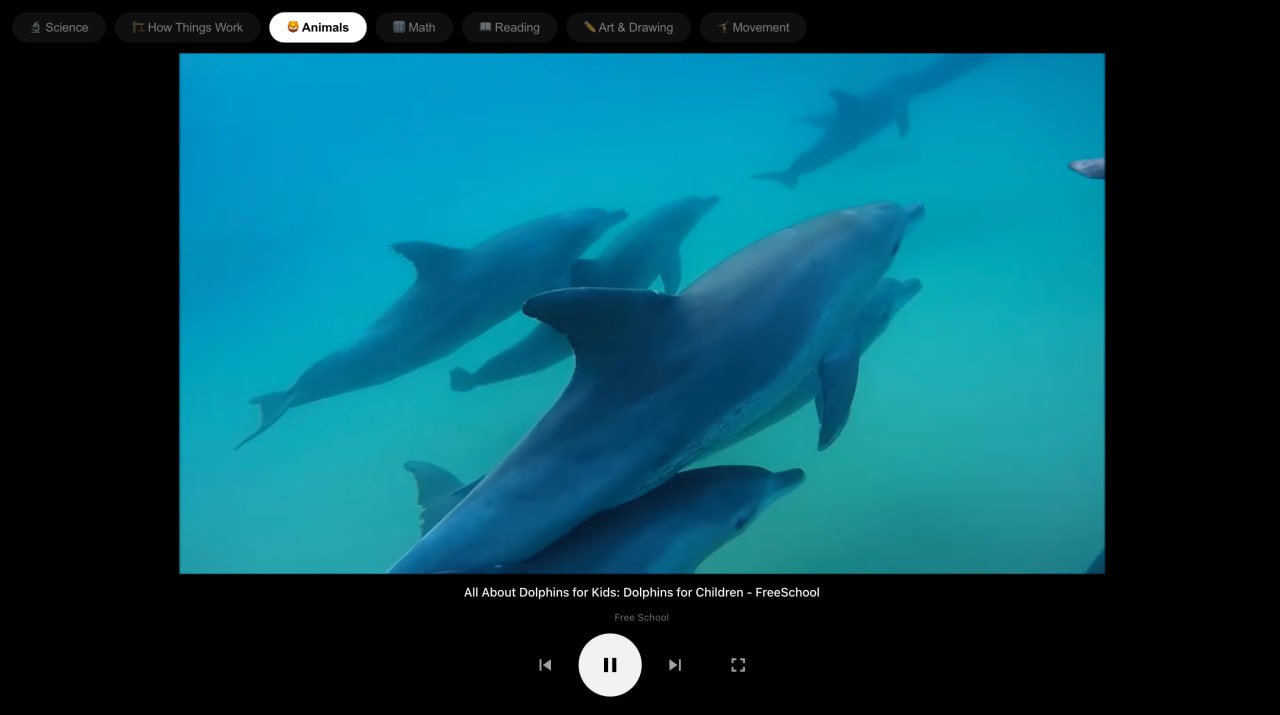Click the abacus icon on the Math tab
This screenshot has height=715, width=1280.
click(x=400, y=27)
